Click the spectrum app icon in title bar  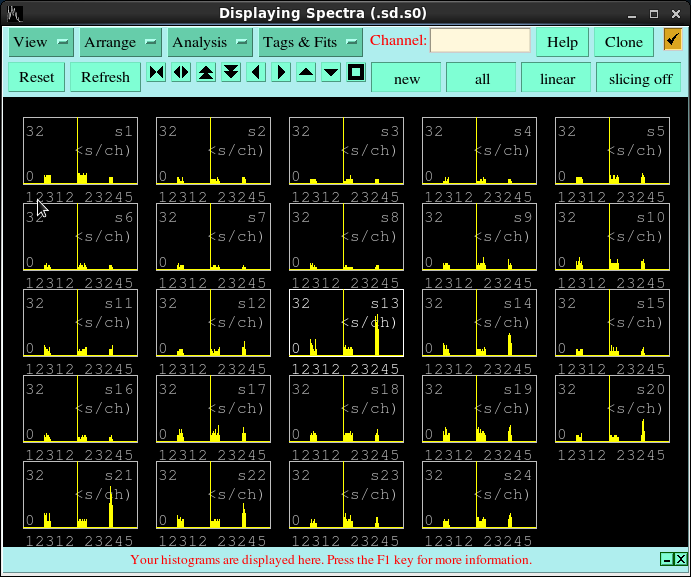[x=15, y=14]
